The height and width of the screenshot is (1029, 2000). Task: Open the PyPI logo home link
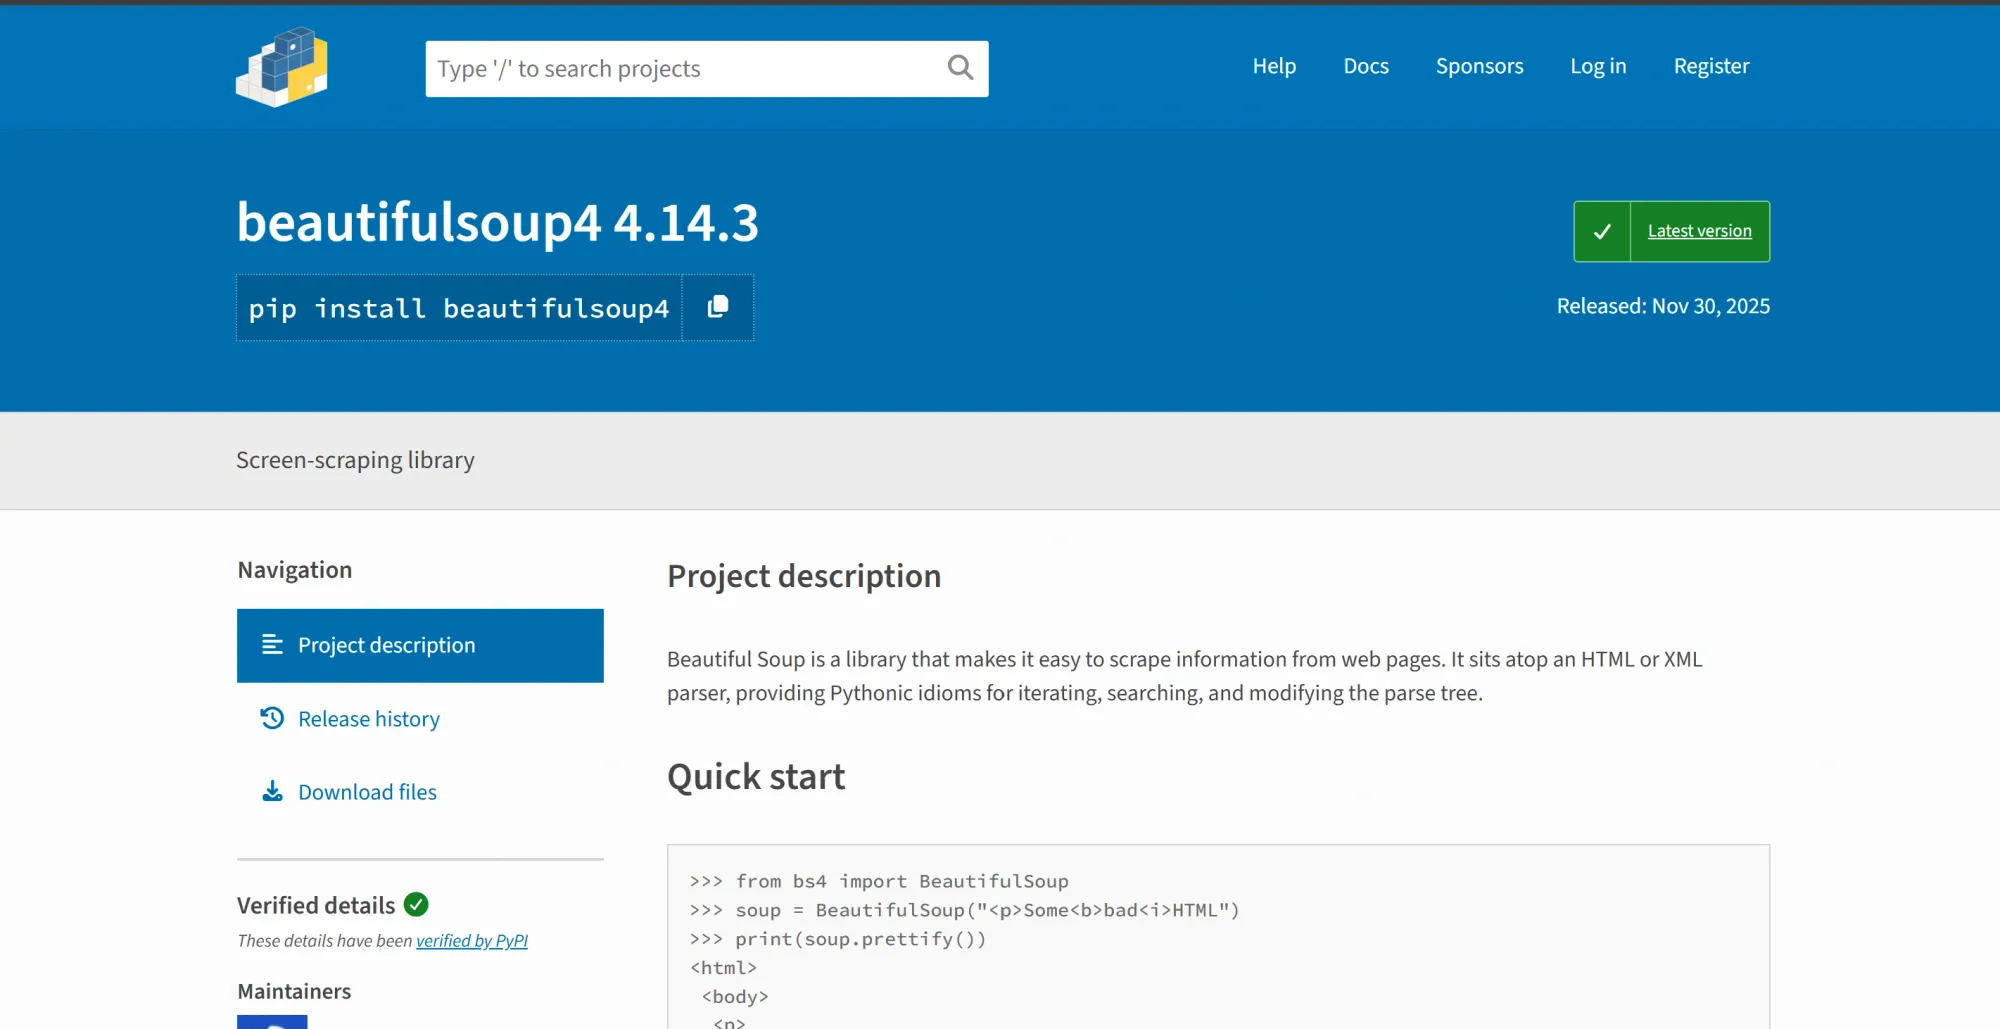click(282, 67)
